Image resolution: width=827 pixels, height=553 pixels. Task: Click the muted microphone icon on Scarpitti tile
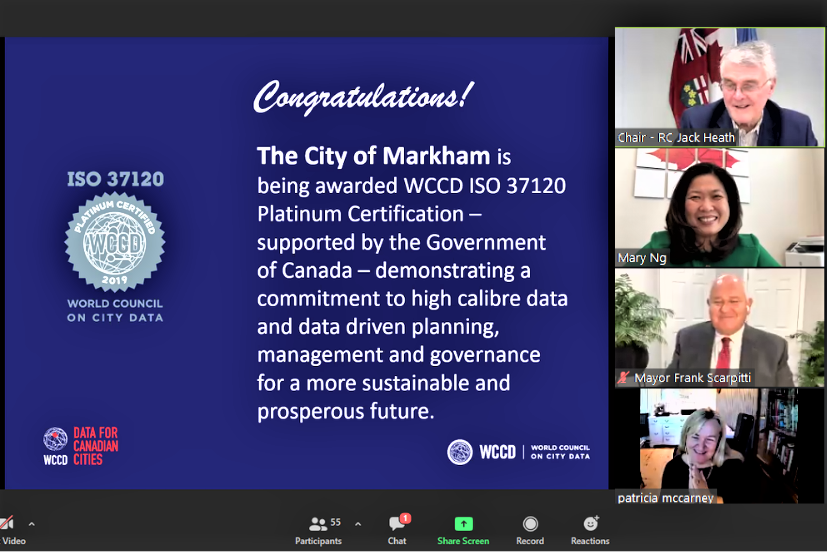click(624, 378)
